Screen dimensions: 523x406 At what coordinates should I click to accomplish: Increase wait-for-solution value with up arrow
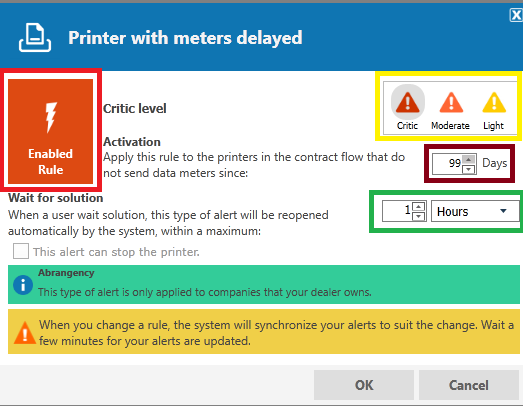[x=418, y=206]
